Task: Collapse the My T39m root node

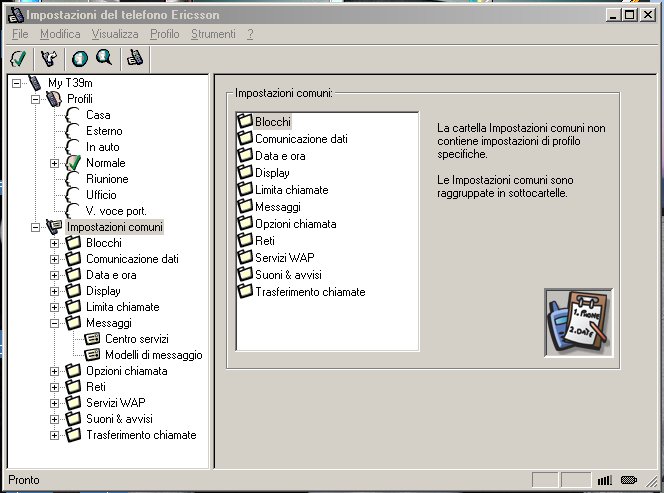Action: [x=16, y=83]
